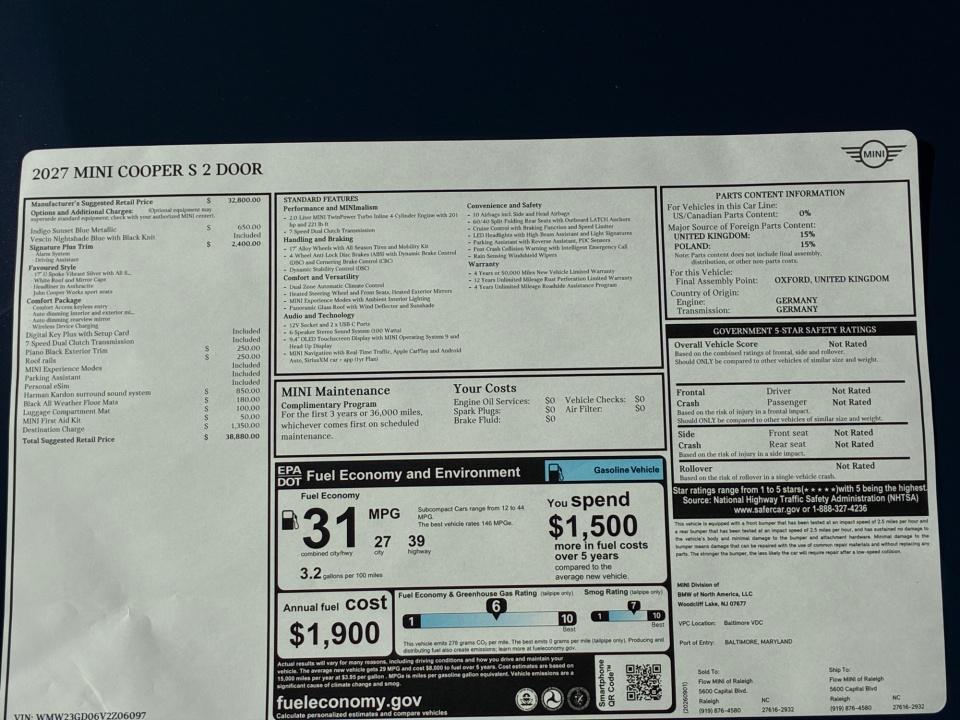Screen dimensions: 960x720
Task: Click the Your Costs heading
Action: (485, 388)
